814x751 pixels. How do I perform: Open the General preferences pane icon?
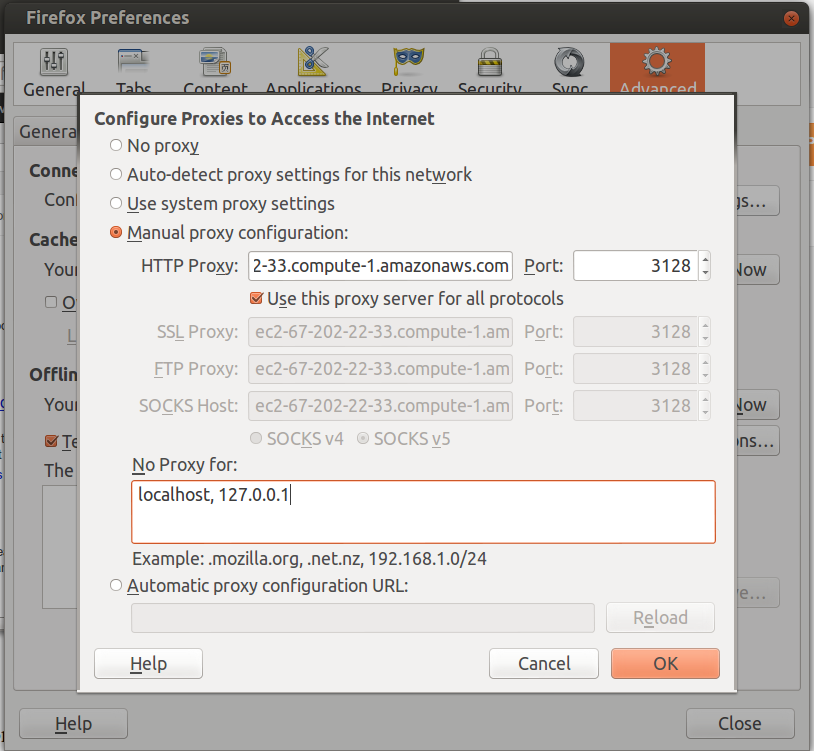pos(53,62)
